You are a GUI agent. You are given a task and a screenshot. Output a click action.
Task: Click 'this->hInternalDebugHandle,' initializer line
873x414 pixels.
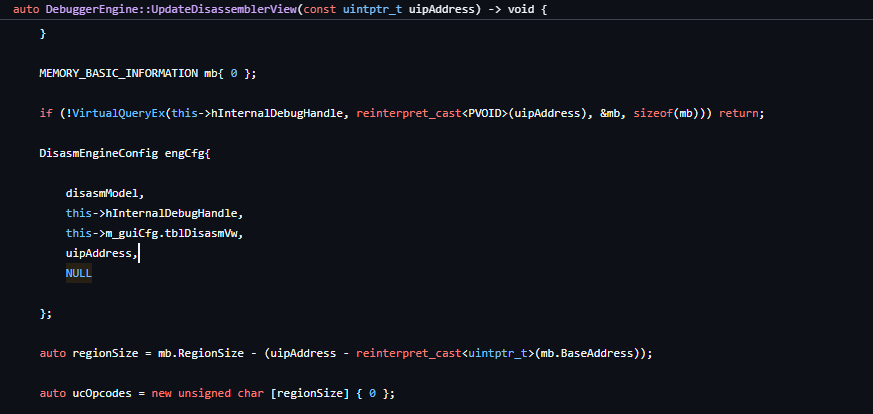tap(155, 214)
